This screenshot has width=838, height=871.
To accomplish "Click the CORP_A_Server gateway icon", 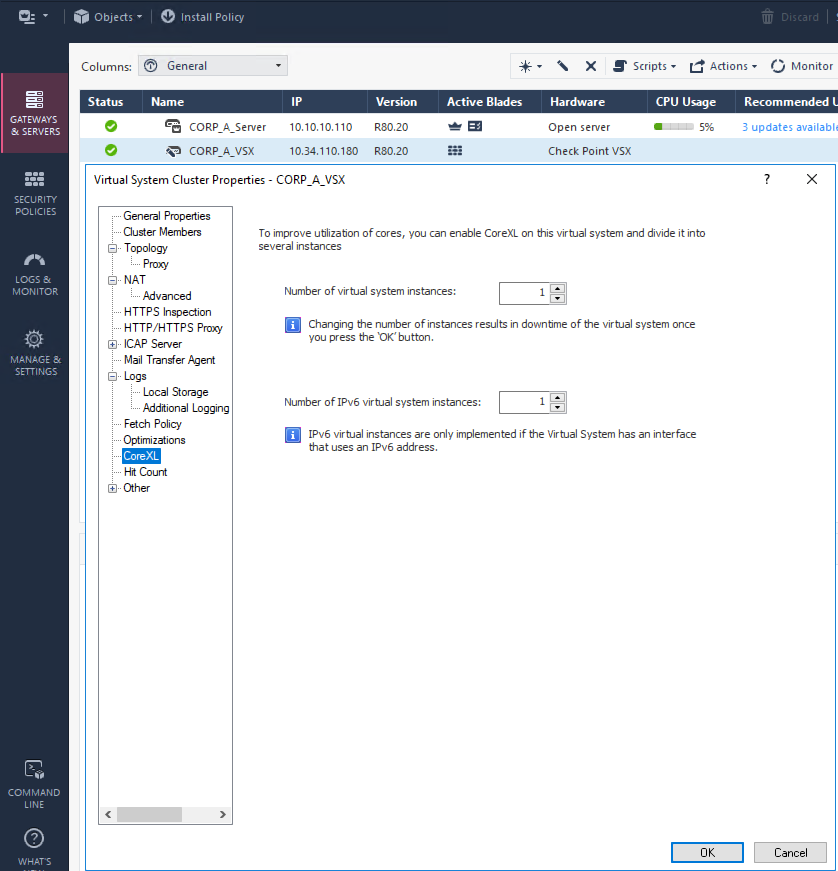I will click(173, 126).
